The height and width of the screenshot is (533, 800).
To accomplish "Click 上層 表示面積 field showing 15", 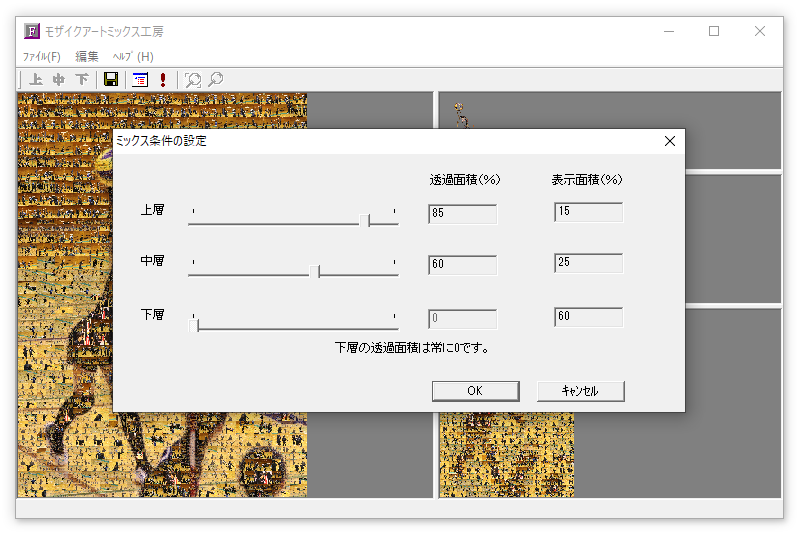I will tap(589, 212).
